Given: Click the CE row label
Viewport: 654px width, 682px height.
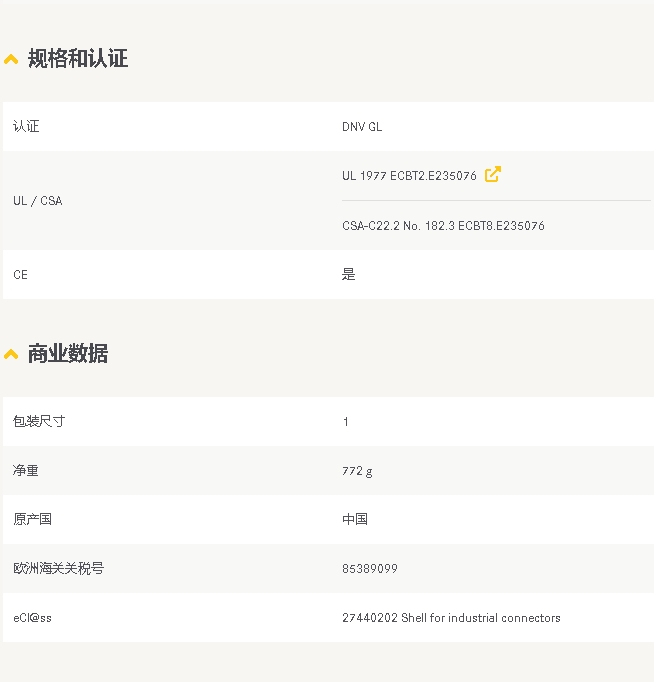Looking at the screenshot, I should [20, 275].
